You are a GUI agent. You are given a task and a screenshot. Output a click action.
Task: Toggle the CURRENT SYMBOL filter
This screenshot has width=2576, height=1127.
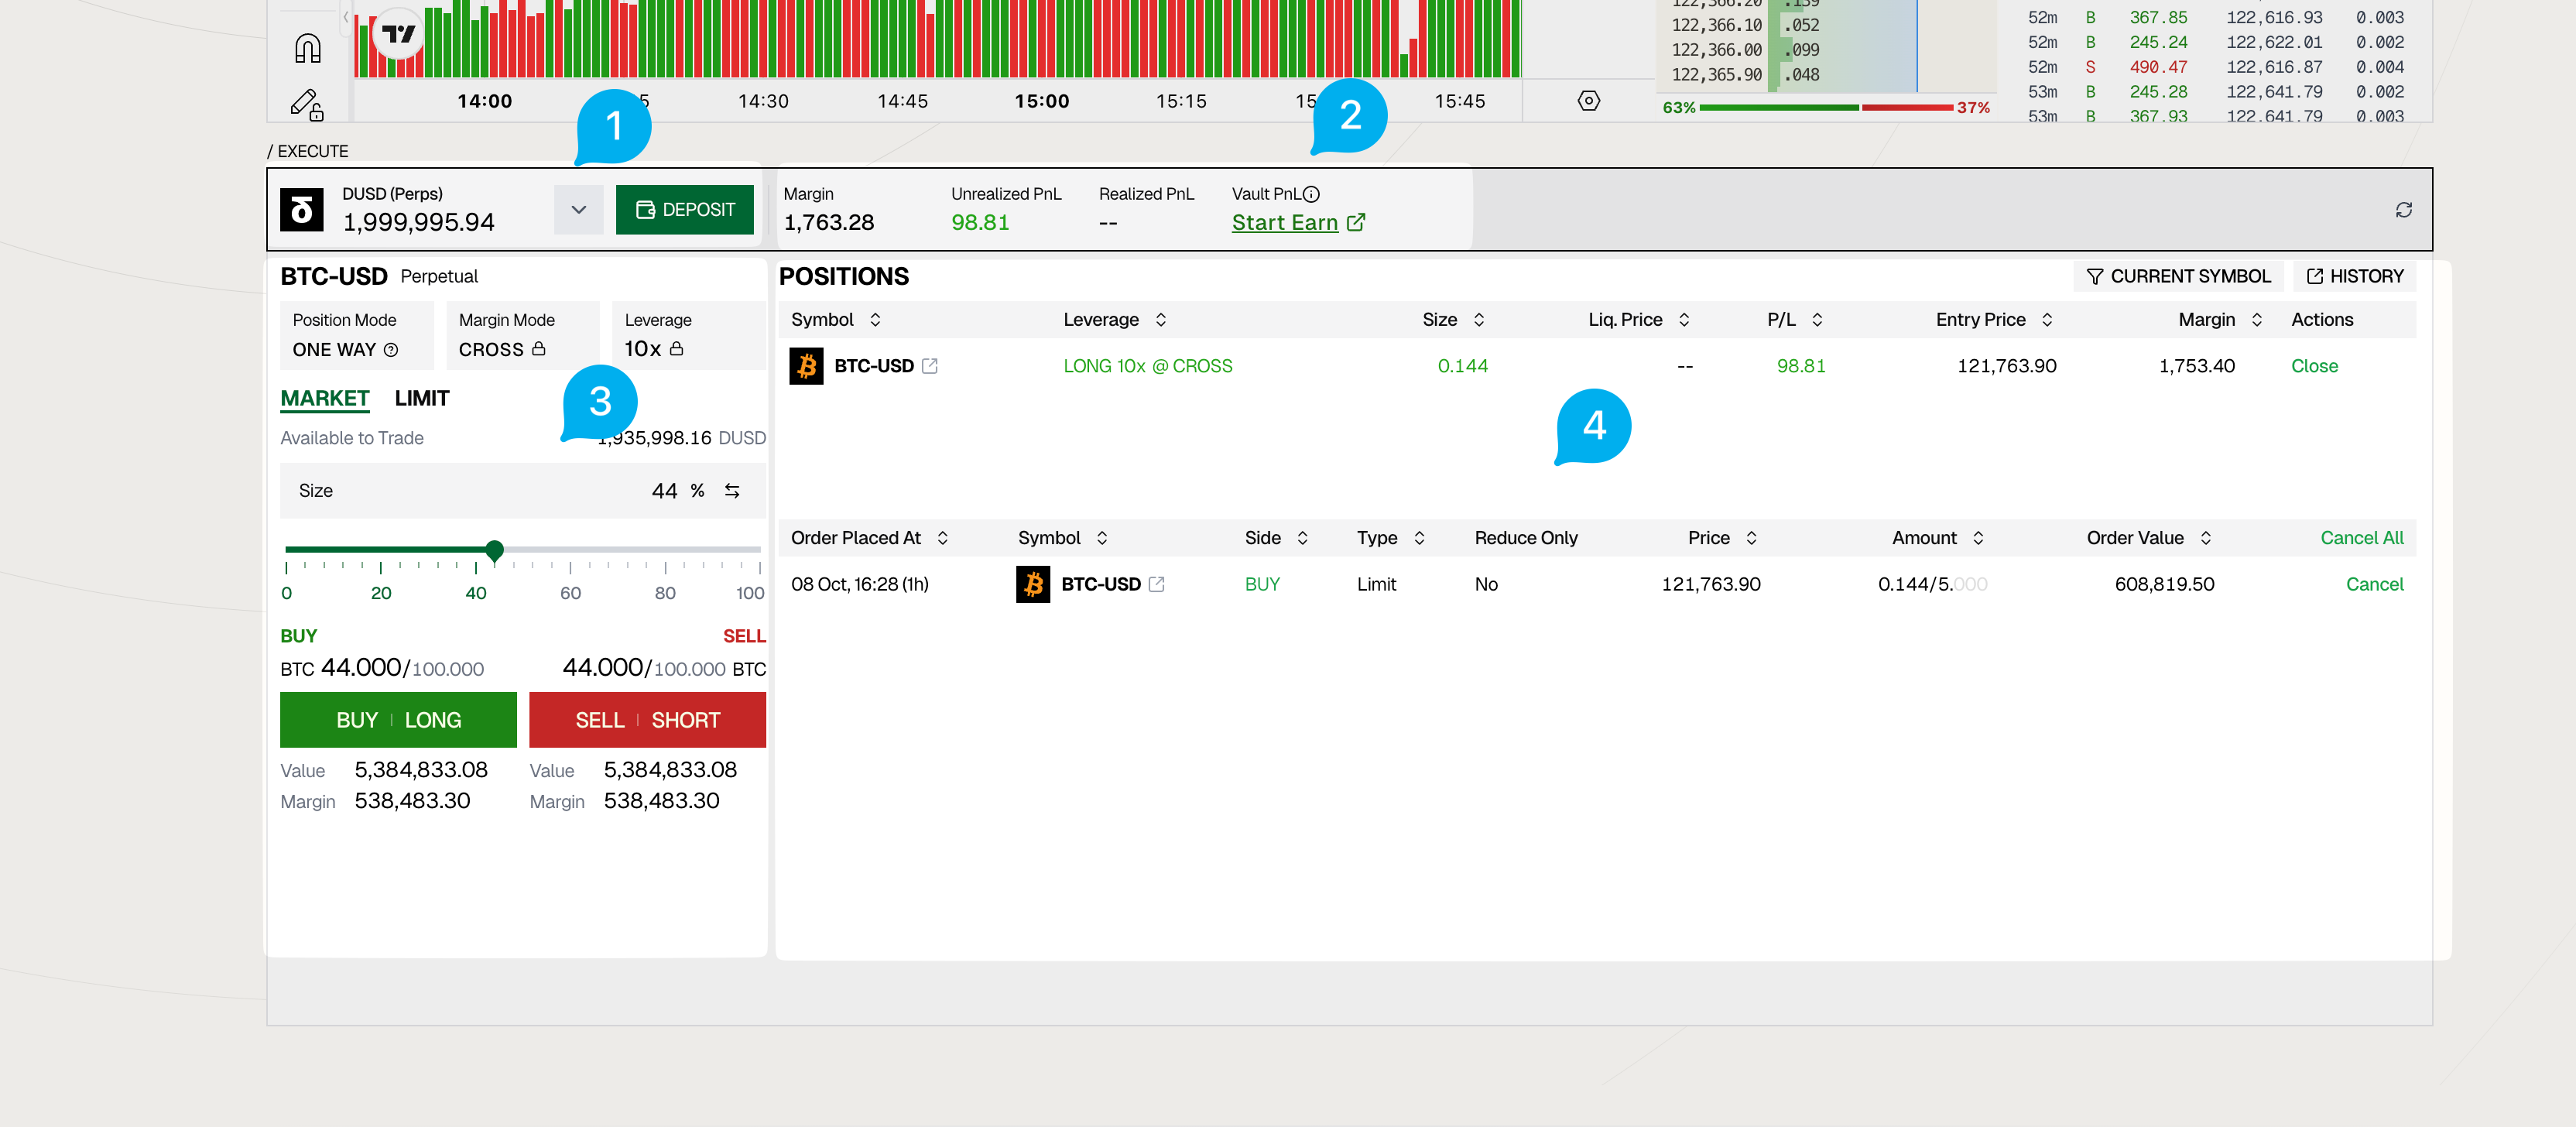[x=2178, y=276]
